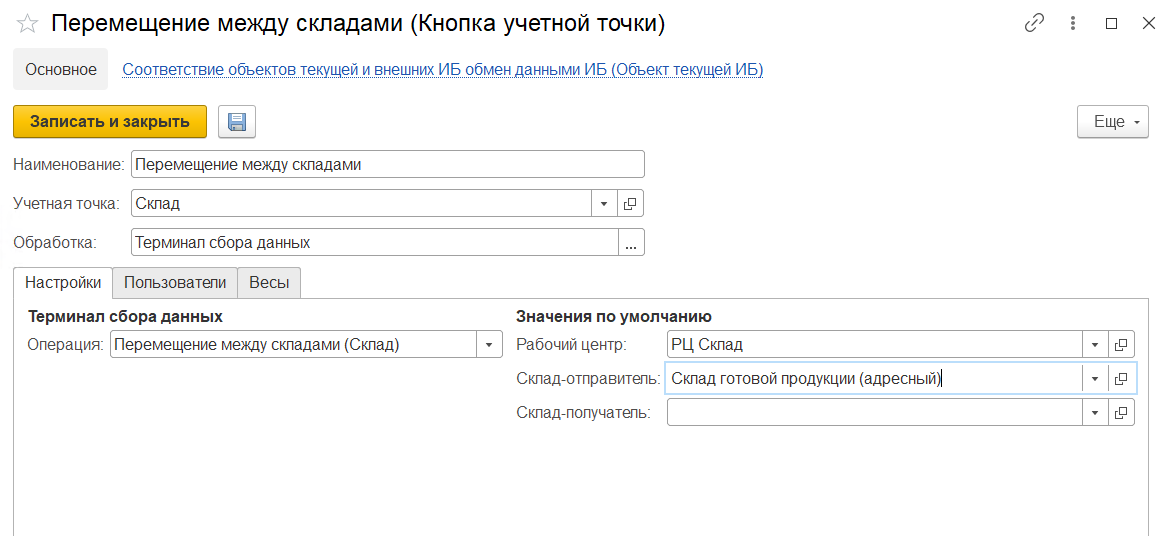Image resolution: width=1158 pixels, height=536 pixels.
Task: Expand the Рабочий центр dropdown
Action: (x=1095, y=345)
